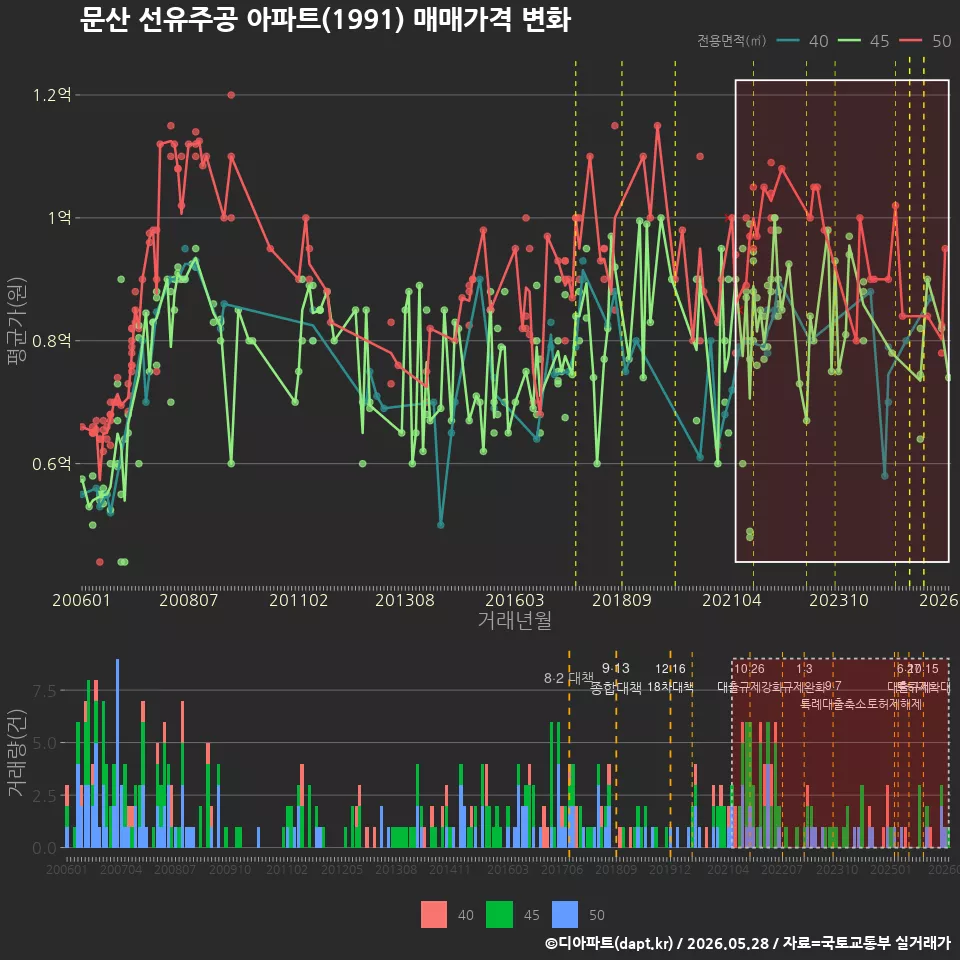Click the salmon 40 swatch in bottom legend
Image resolution: width=960 pixels, height=960 pixels.
(x=433, y=915)
